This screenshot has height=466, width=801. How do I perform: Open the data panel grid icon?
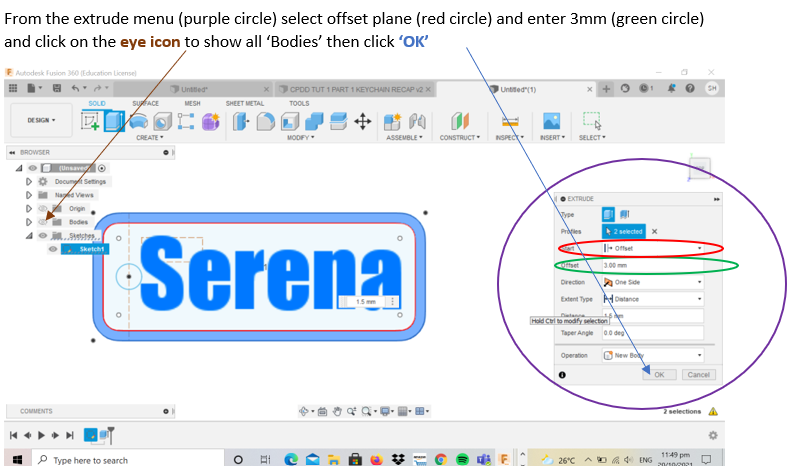pyautogui.click(x=13, y=88)
